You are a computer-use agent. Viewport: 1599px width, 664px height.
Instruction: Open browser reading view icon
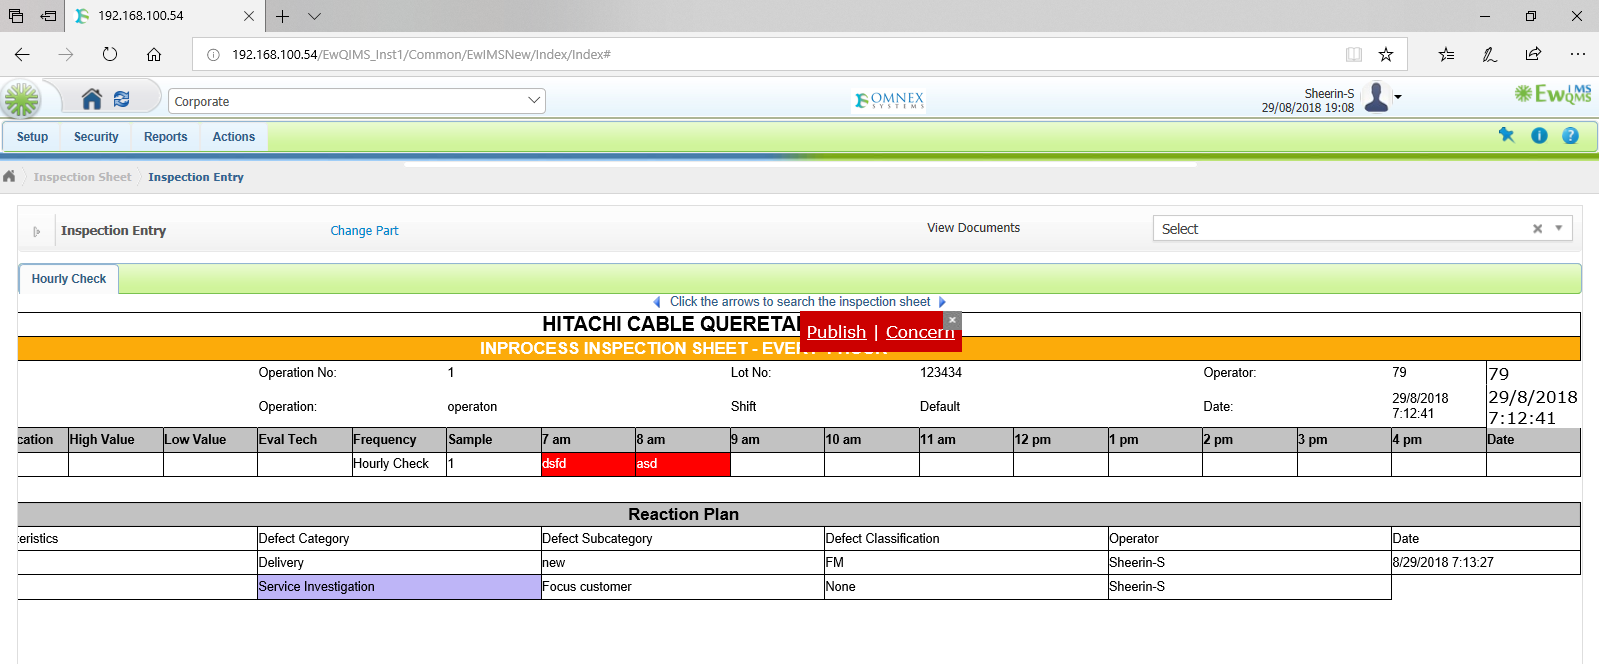(1354, 54)
